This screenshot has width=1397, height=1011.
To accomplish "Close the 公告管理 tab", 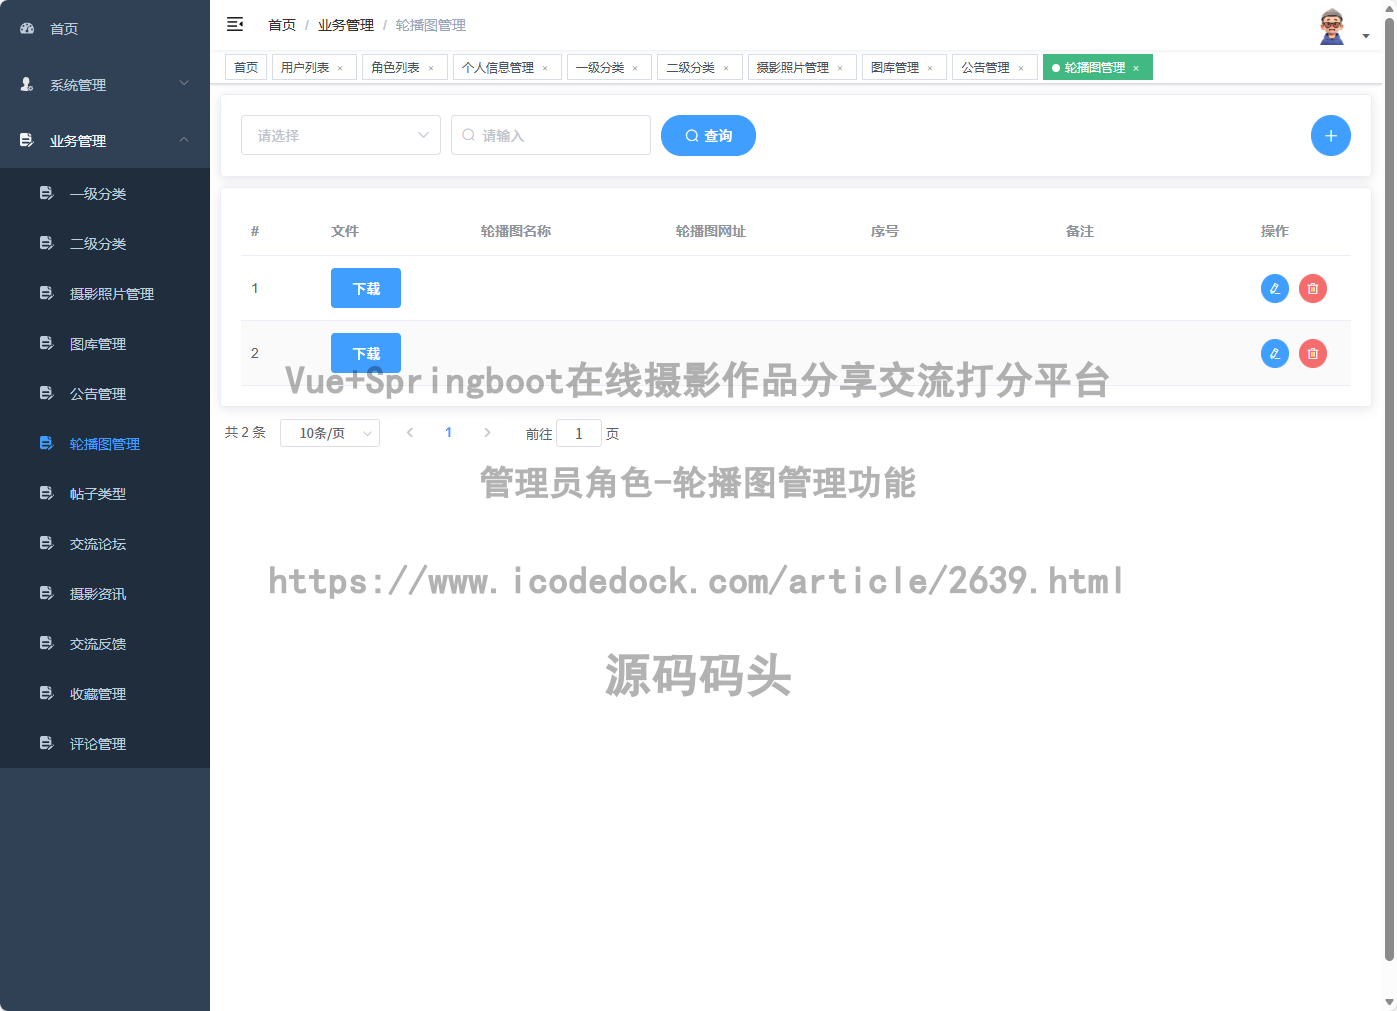I will click(1022, 67).
